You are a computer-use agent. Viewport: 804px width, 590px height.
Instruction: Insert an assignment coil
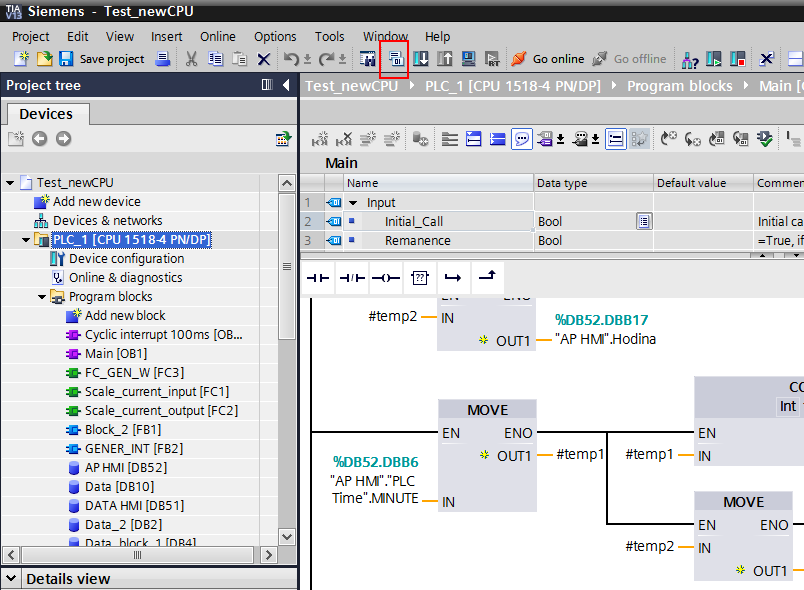pos(386,278)
